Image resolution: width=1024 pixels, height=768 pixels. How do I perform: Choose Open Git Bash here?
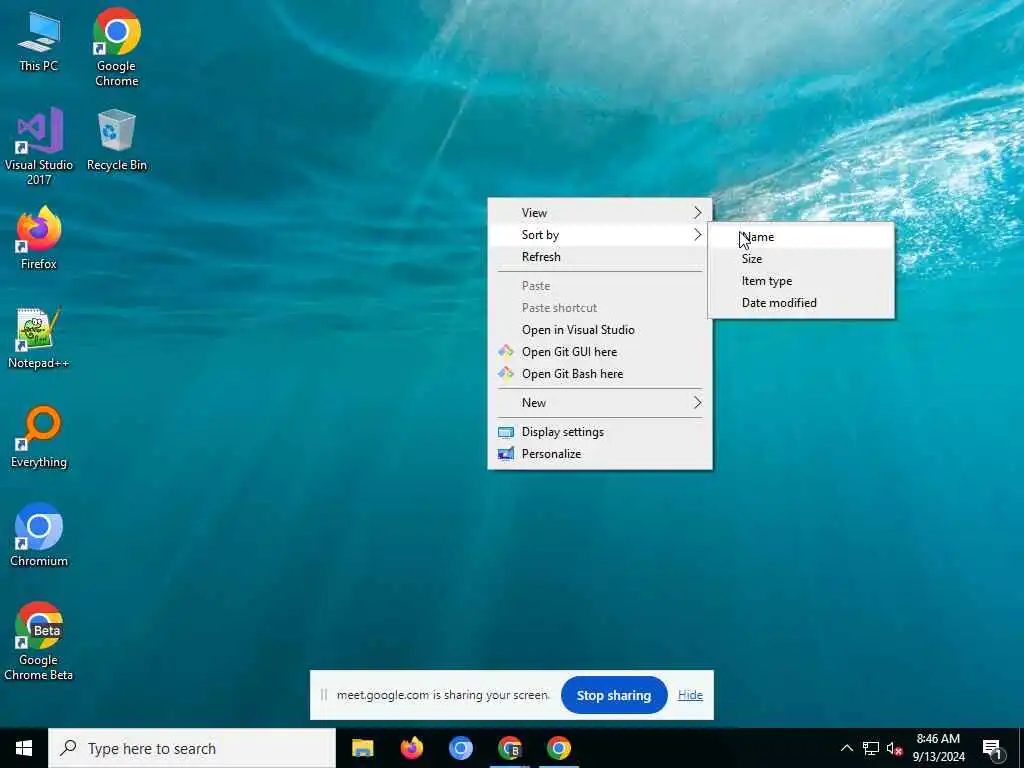coord(600,374)
